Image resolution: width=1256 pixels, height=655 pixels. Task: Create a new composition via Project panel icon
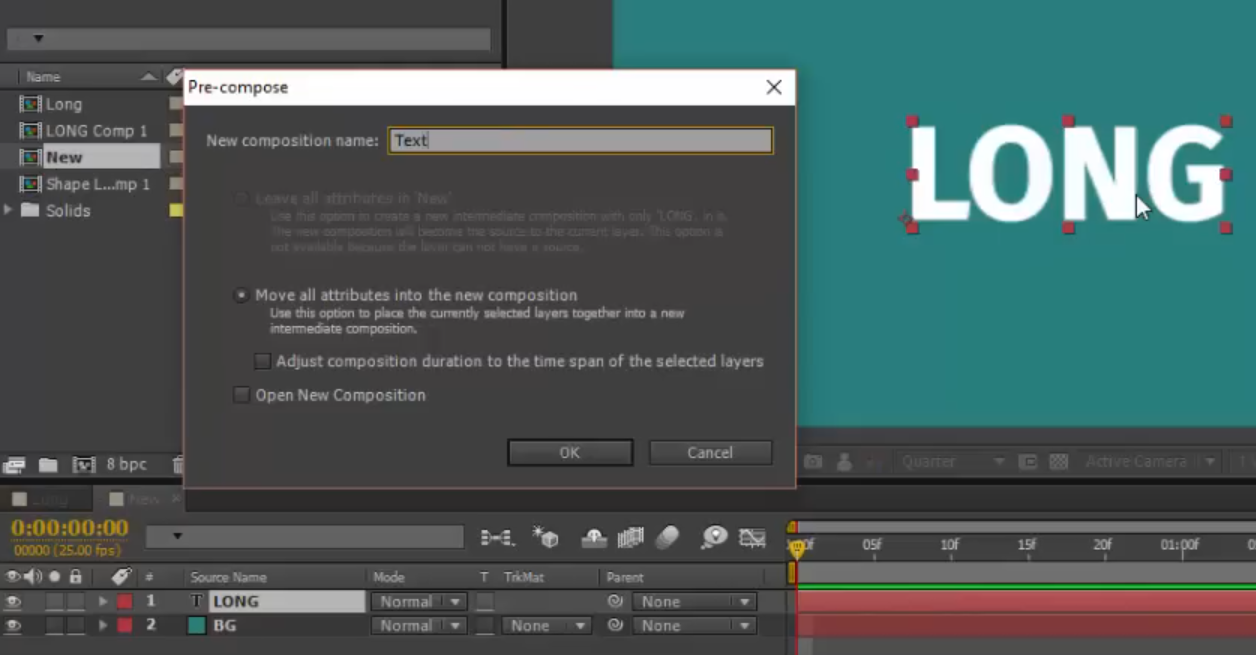click(84, 464)
